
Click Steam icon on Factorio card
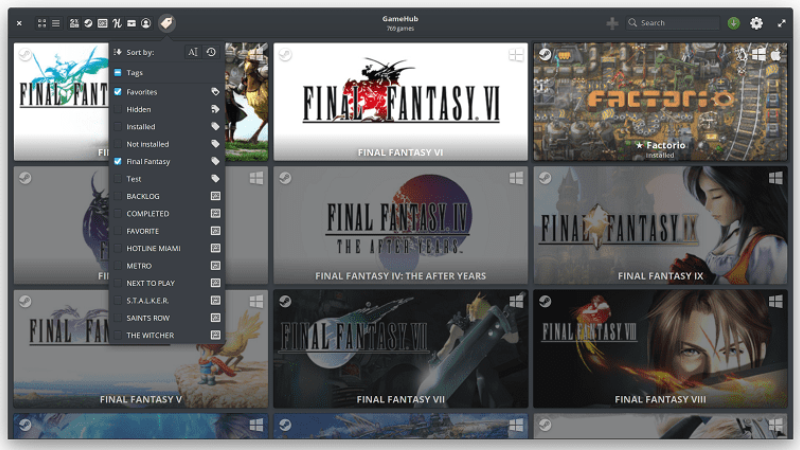click(x=545, y=54)
